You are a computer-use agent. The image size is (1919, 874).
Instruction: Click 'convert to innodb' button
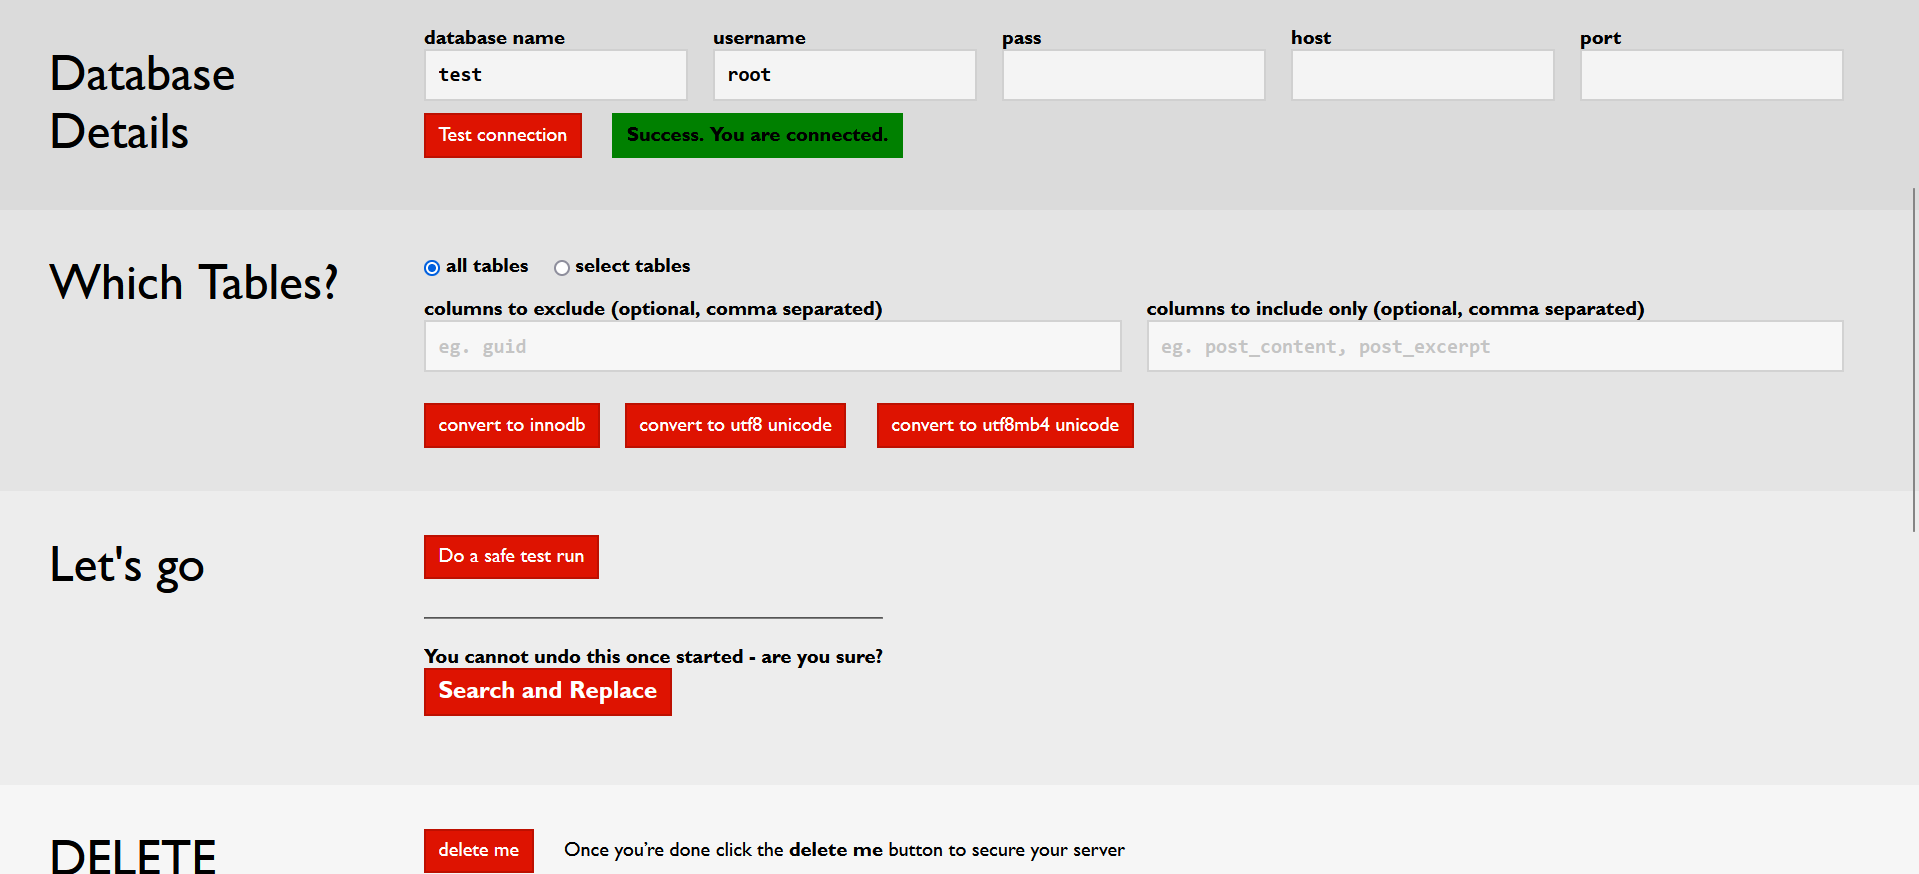tap(512, 425)
